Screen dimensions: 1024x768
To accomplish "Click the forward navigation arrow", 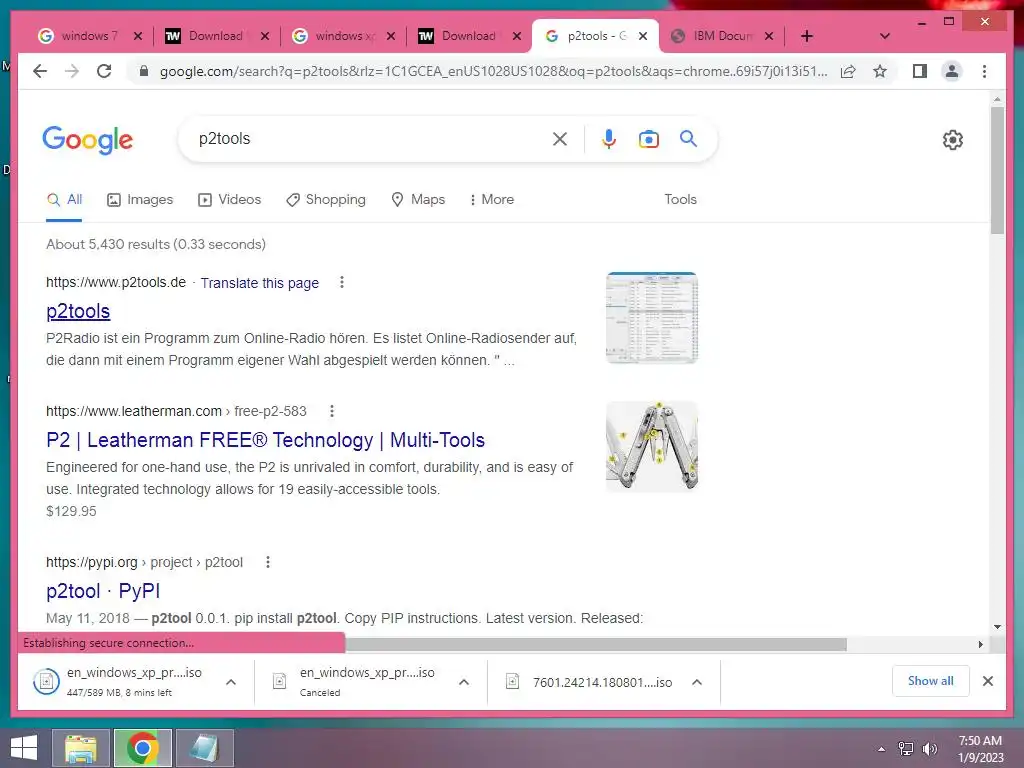I will (x=72, y=71).
